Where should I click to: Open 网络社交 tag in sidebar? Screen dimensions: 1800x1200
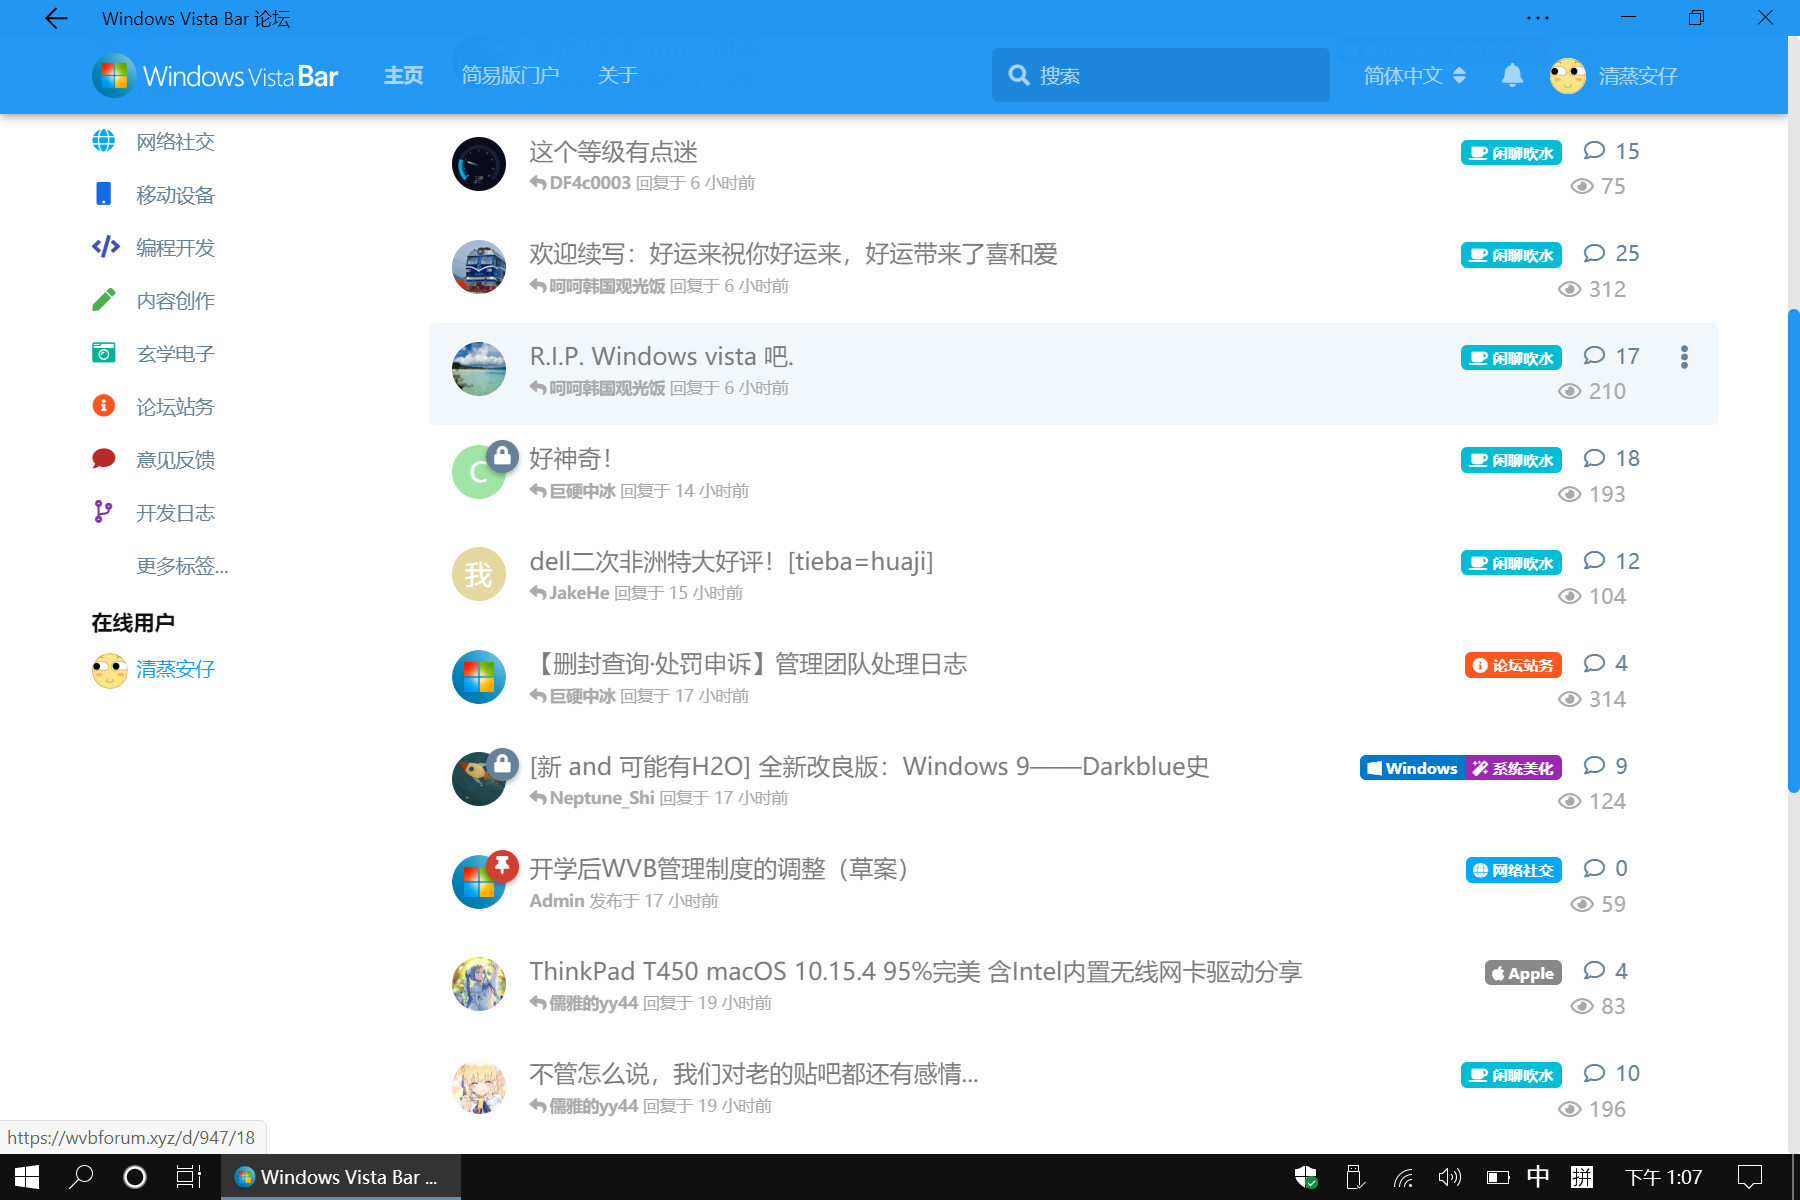click(176, 142)
